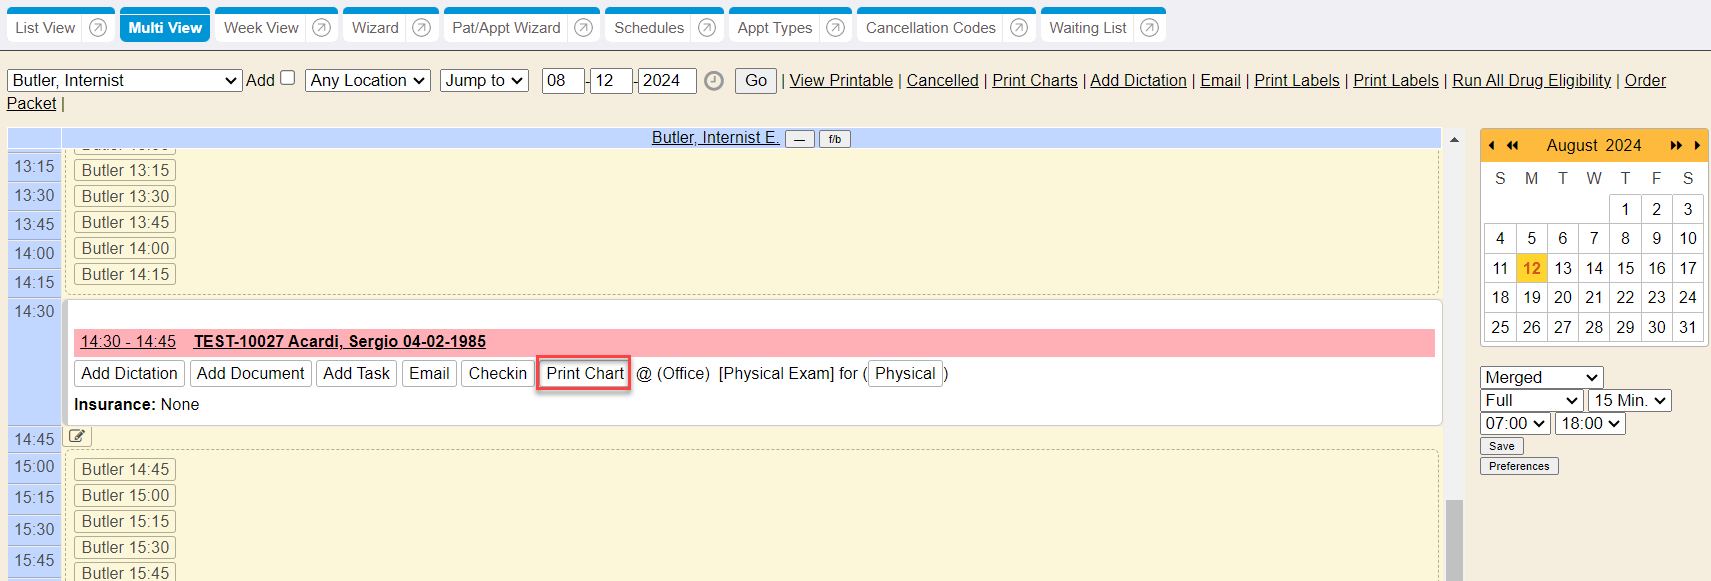Click single left arrow in calendar header

[1491, 145]
